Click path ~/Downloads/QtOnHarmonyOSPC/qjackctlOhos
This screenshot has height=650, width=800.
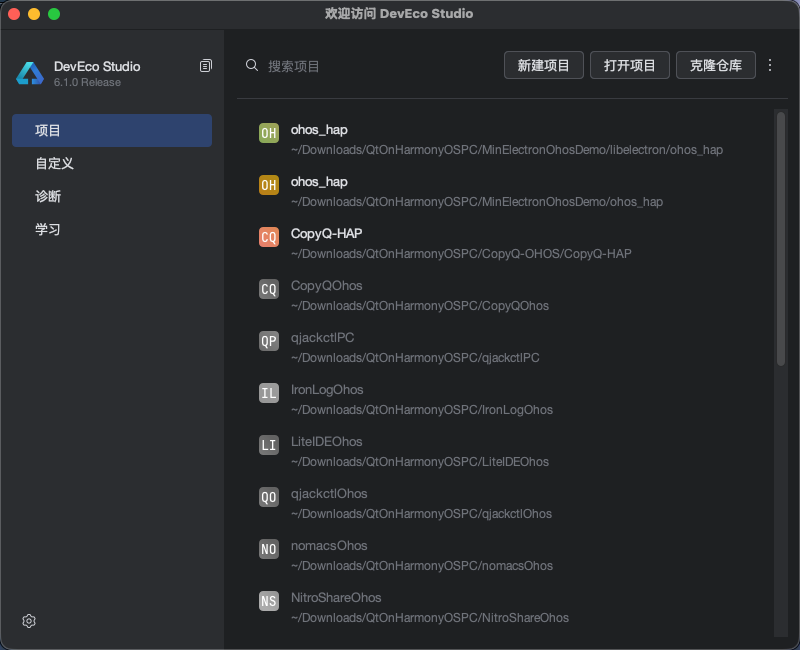coord(421,514)
